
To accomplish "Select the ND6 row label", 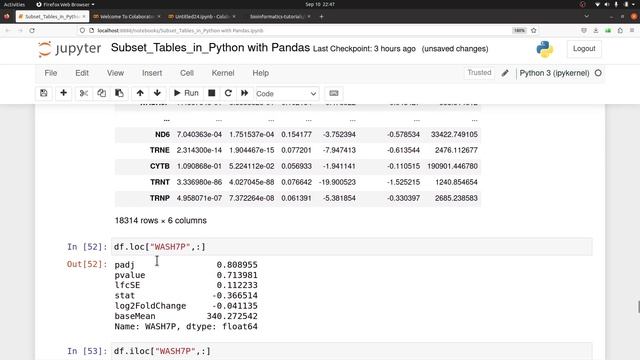I will coord(162,134).
